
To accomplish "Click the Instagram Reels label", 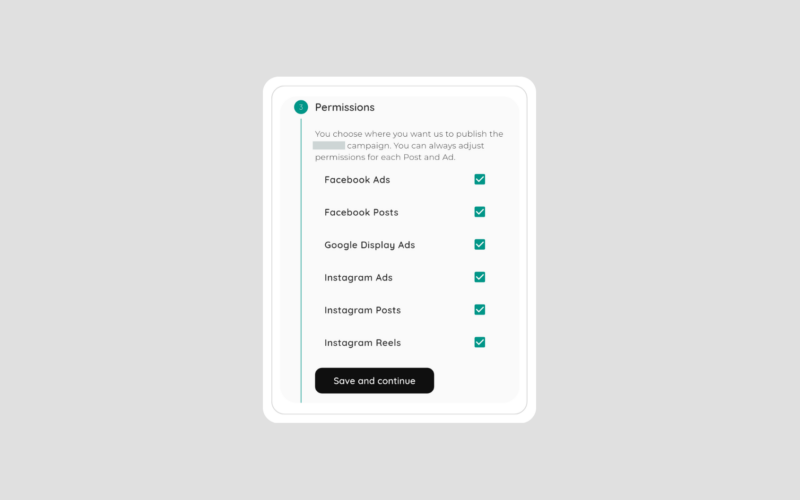I will click(x=362, y=343).
